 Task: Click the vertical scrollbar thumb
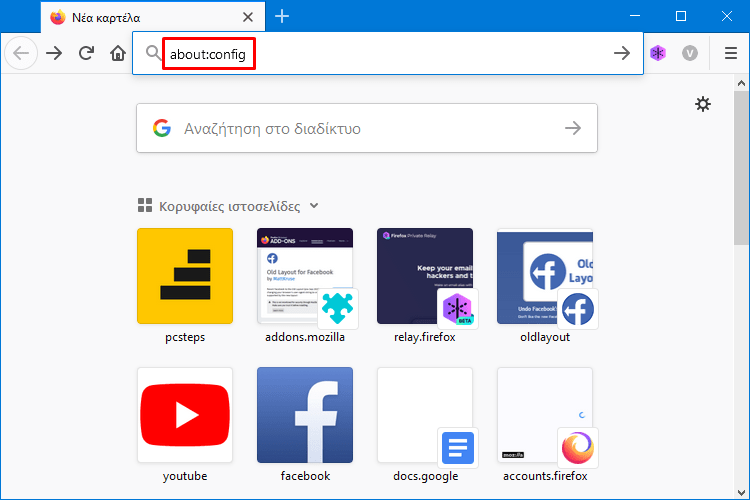click(741, 168)
